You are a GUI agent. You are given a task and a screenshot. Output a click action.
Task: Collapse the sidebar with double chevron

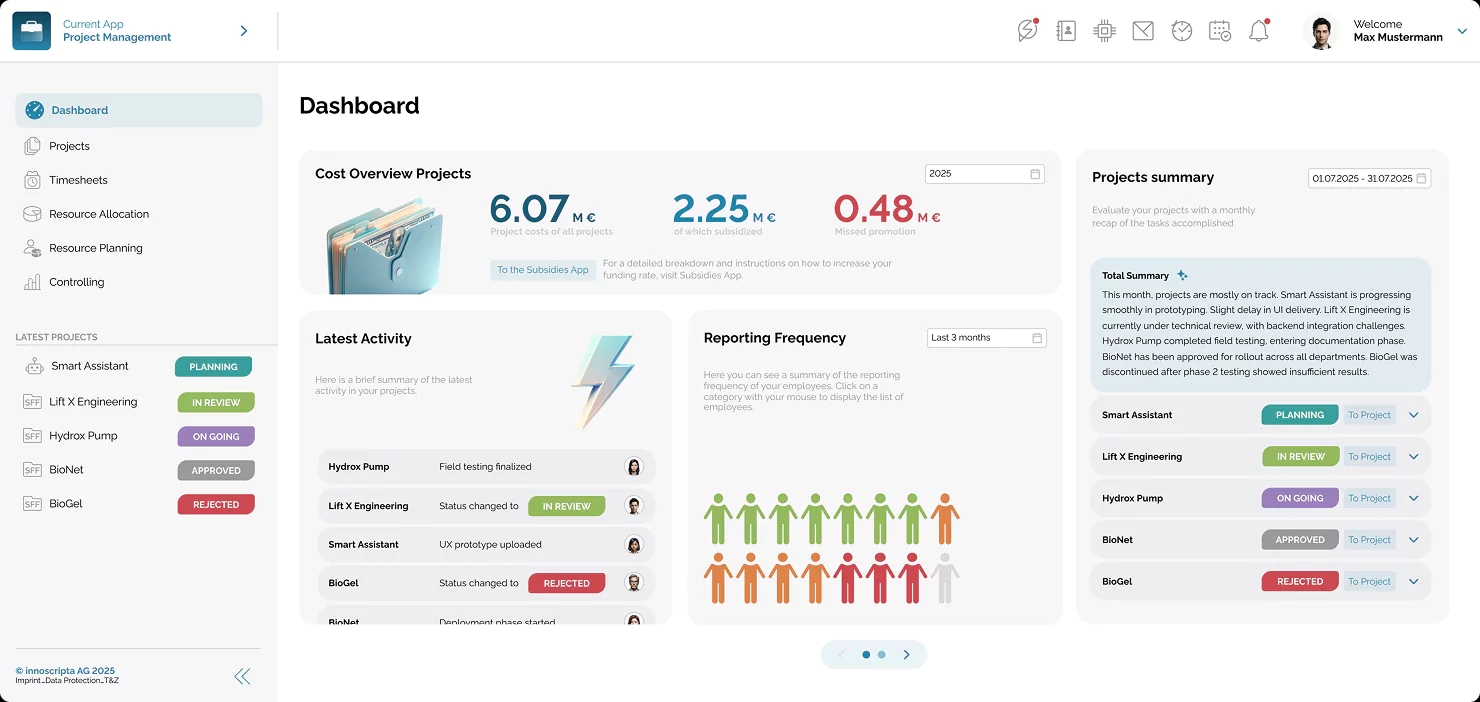pos(242,677)
